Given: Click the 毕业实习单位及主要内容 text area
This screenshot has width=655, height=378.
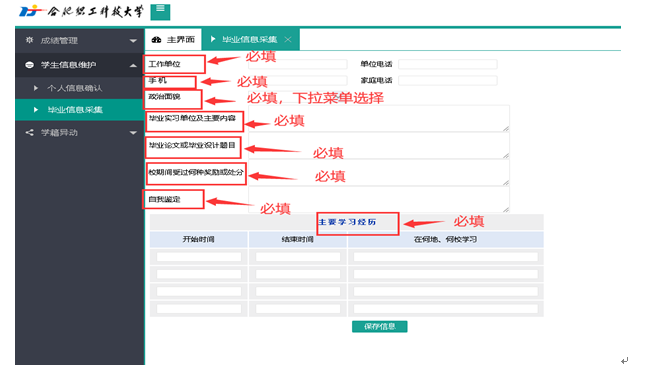Looking at the screenshot, I should tap(379, 118).
